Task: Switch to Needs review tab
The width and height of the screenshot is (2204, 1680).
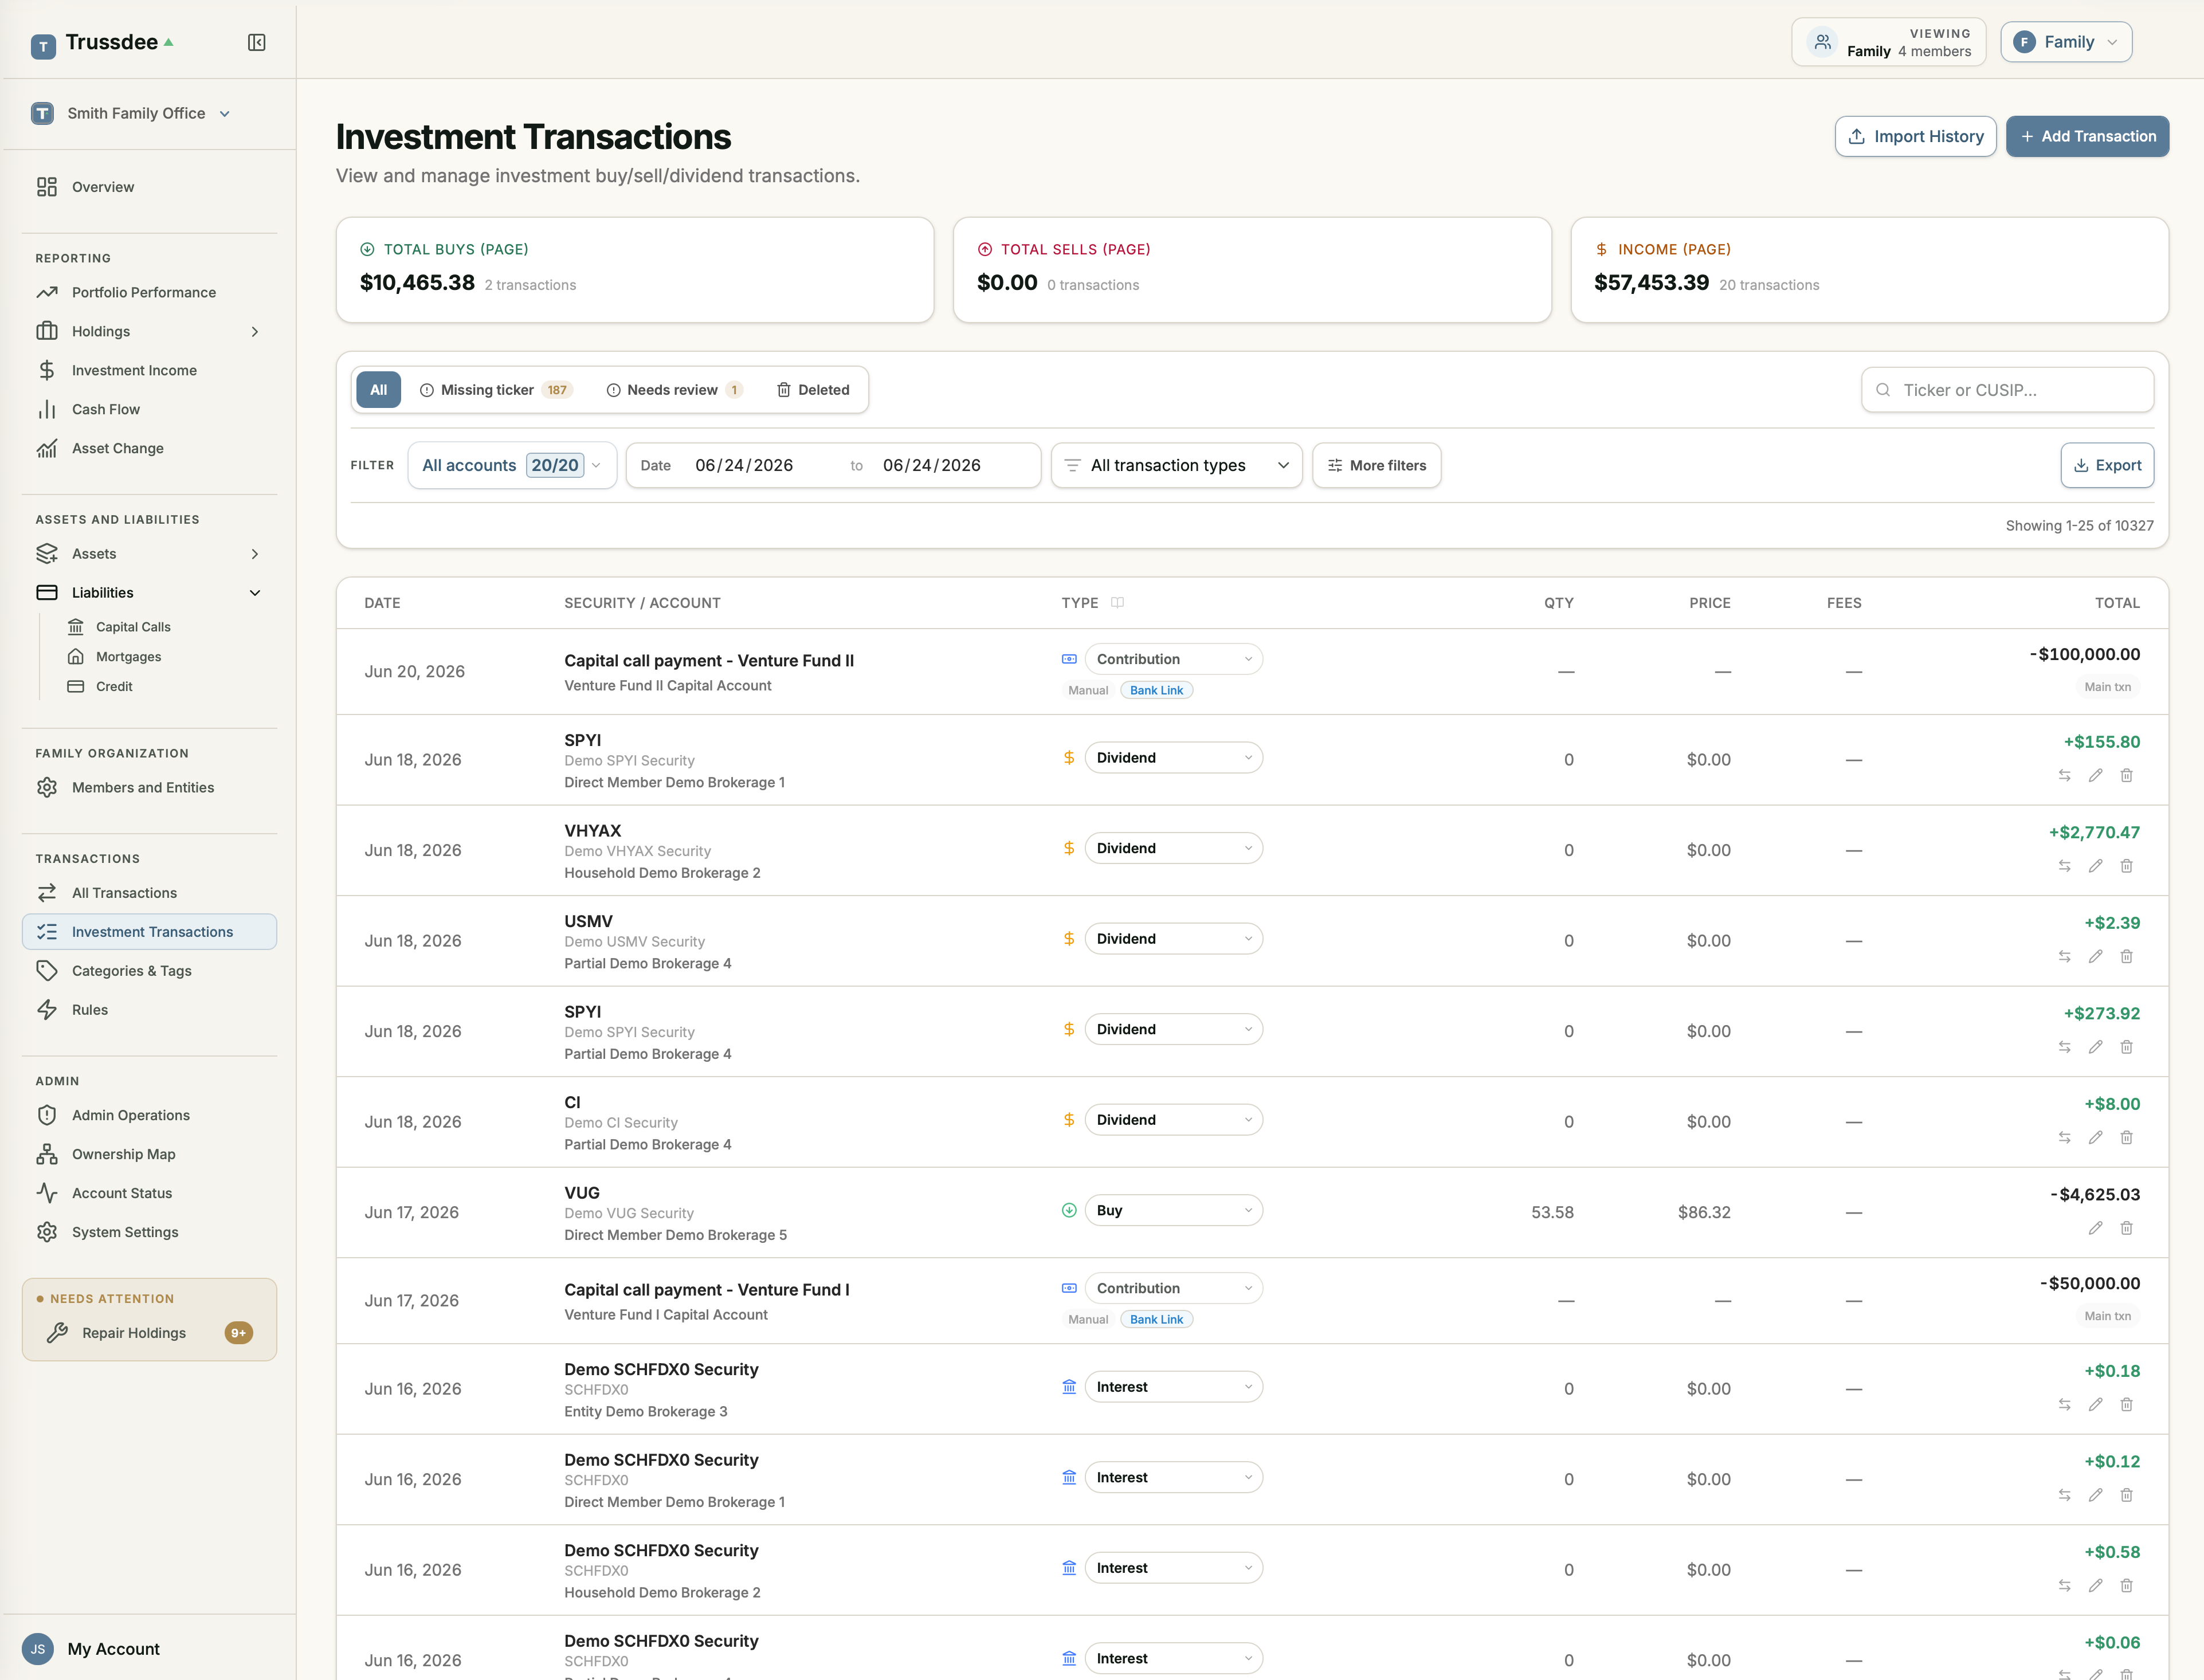Action: (674, 390)
